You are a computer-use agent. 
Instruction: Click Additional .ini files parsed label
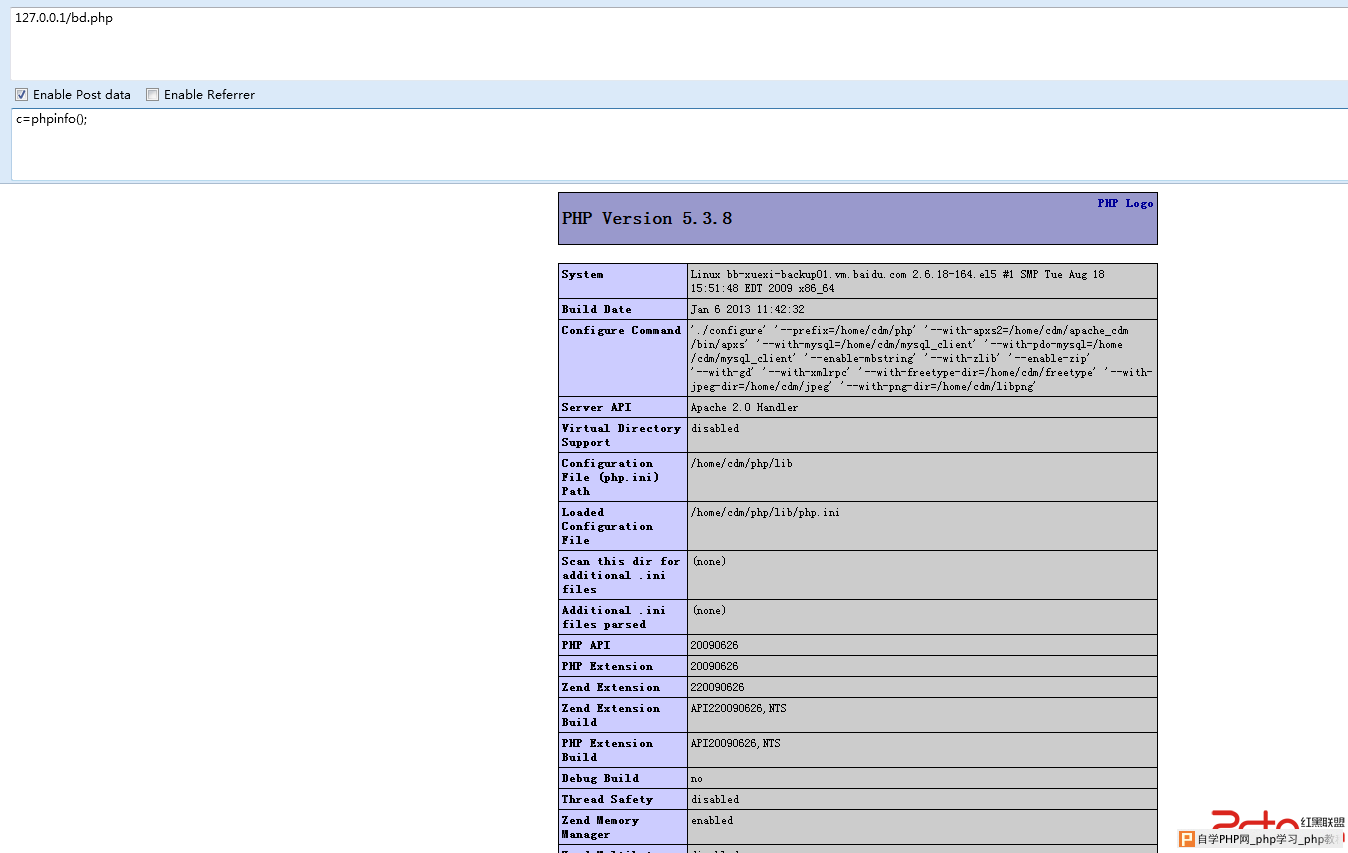[x=614, y=617]
